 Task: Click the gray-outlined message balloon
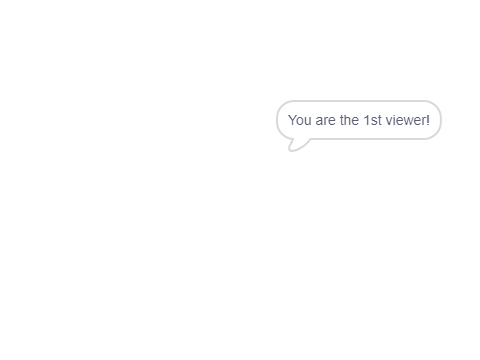359,120
